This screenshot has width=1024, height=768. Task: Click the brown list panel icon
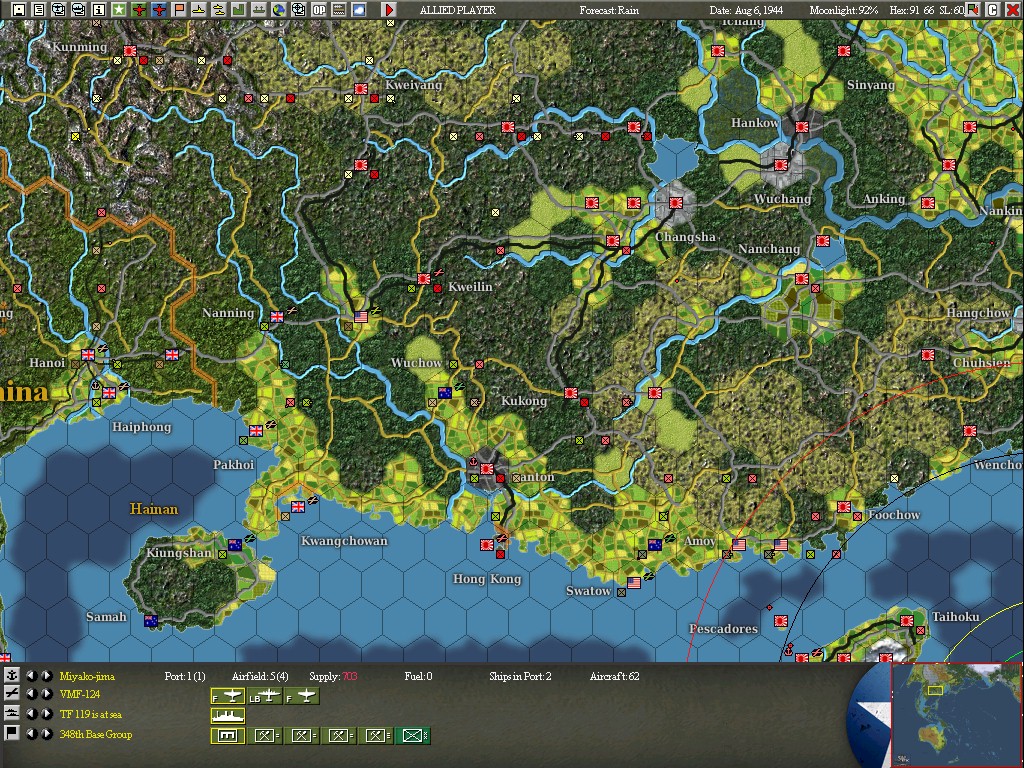pos(338,9)
